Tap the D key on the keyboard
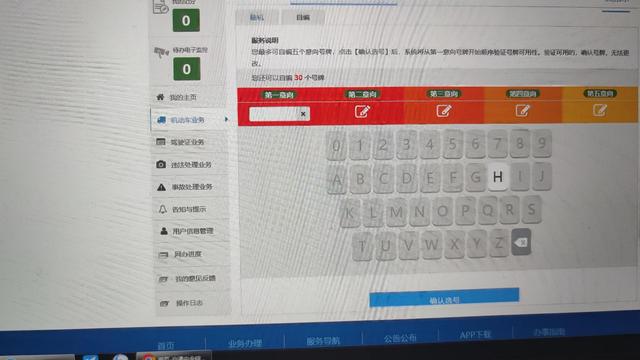640x360 pixels. pyautogui.click(x=407, y=178)
